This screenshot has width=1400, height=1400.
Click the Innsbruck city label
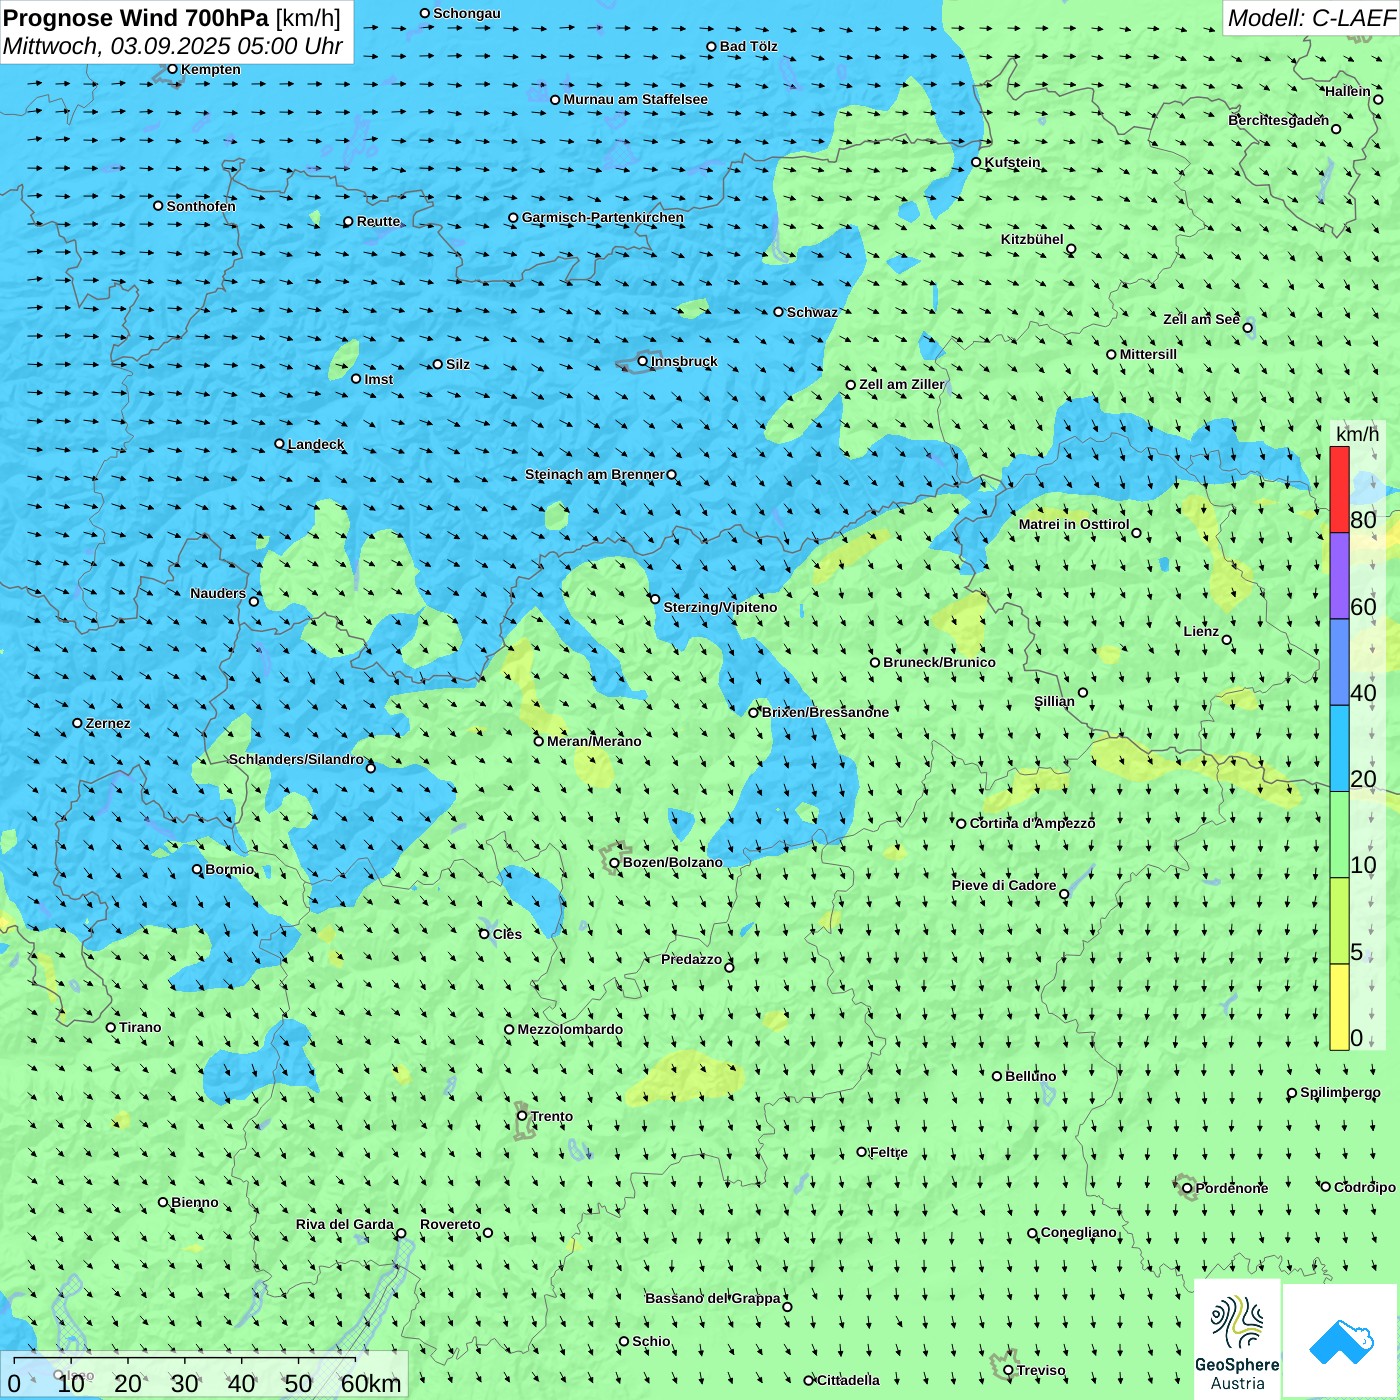[x=684, y=361]
